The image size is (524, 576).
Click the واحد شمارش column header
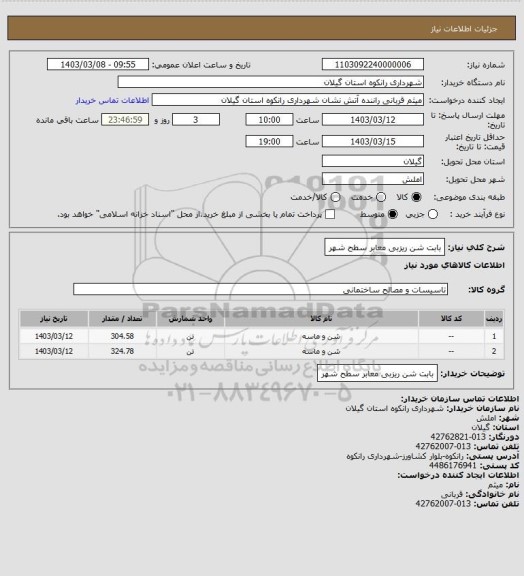tap(190, 318)
